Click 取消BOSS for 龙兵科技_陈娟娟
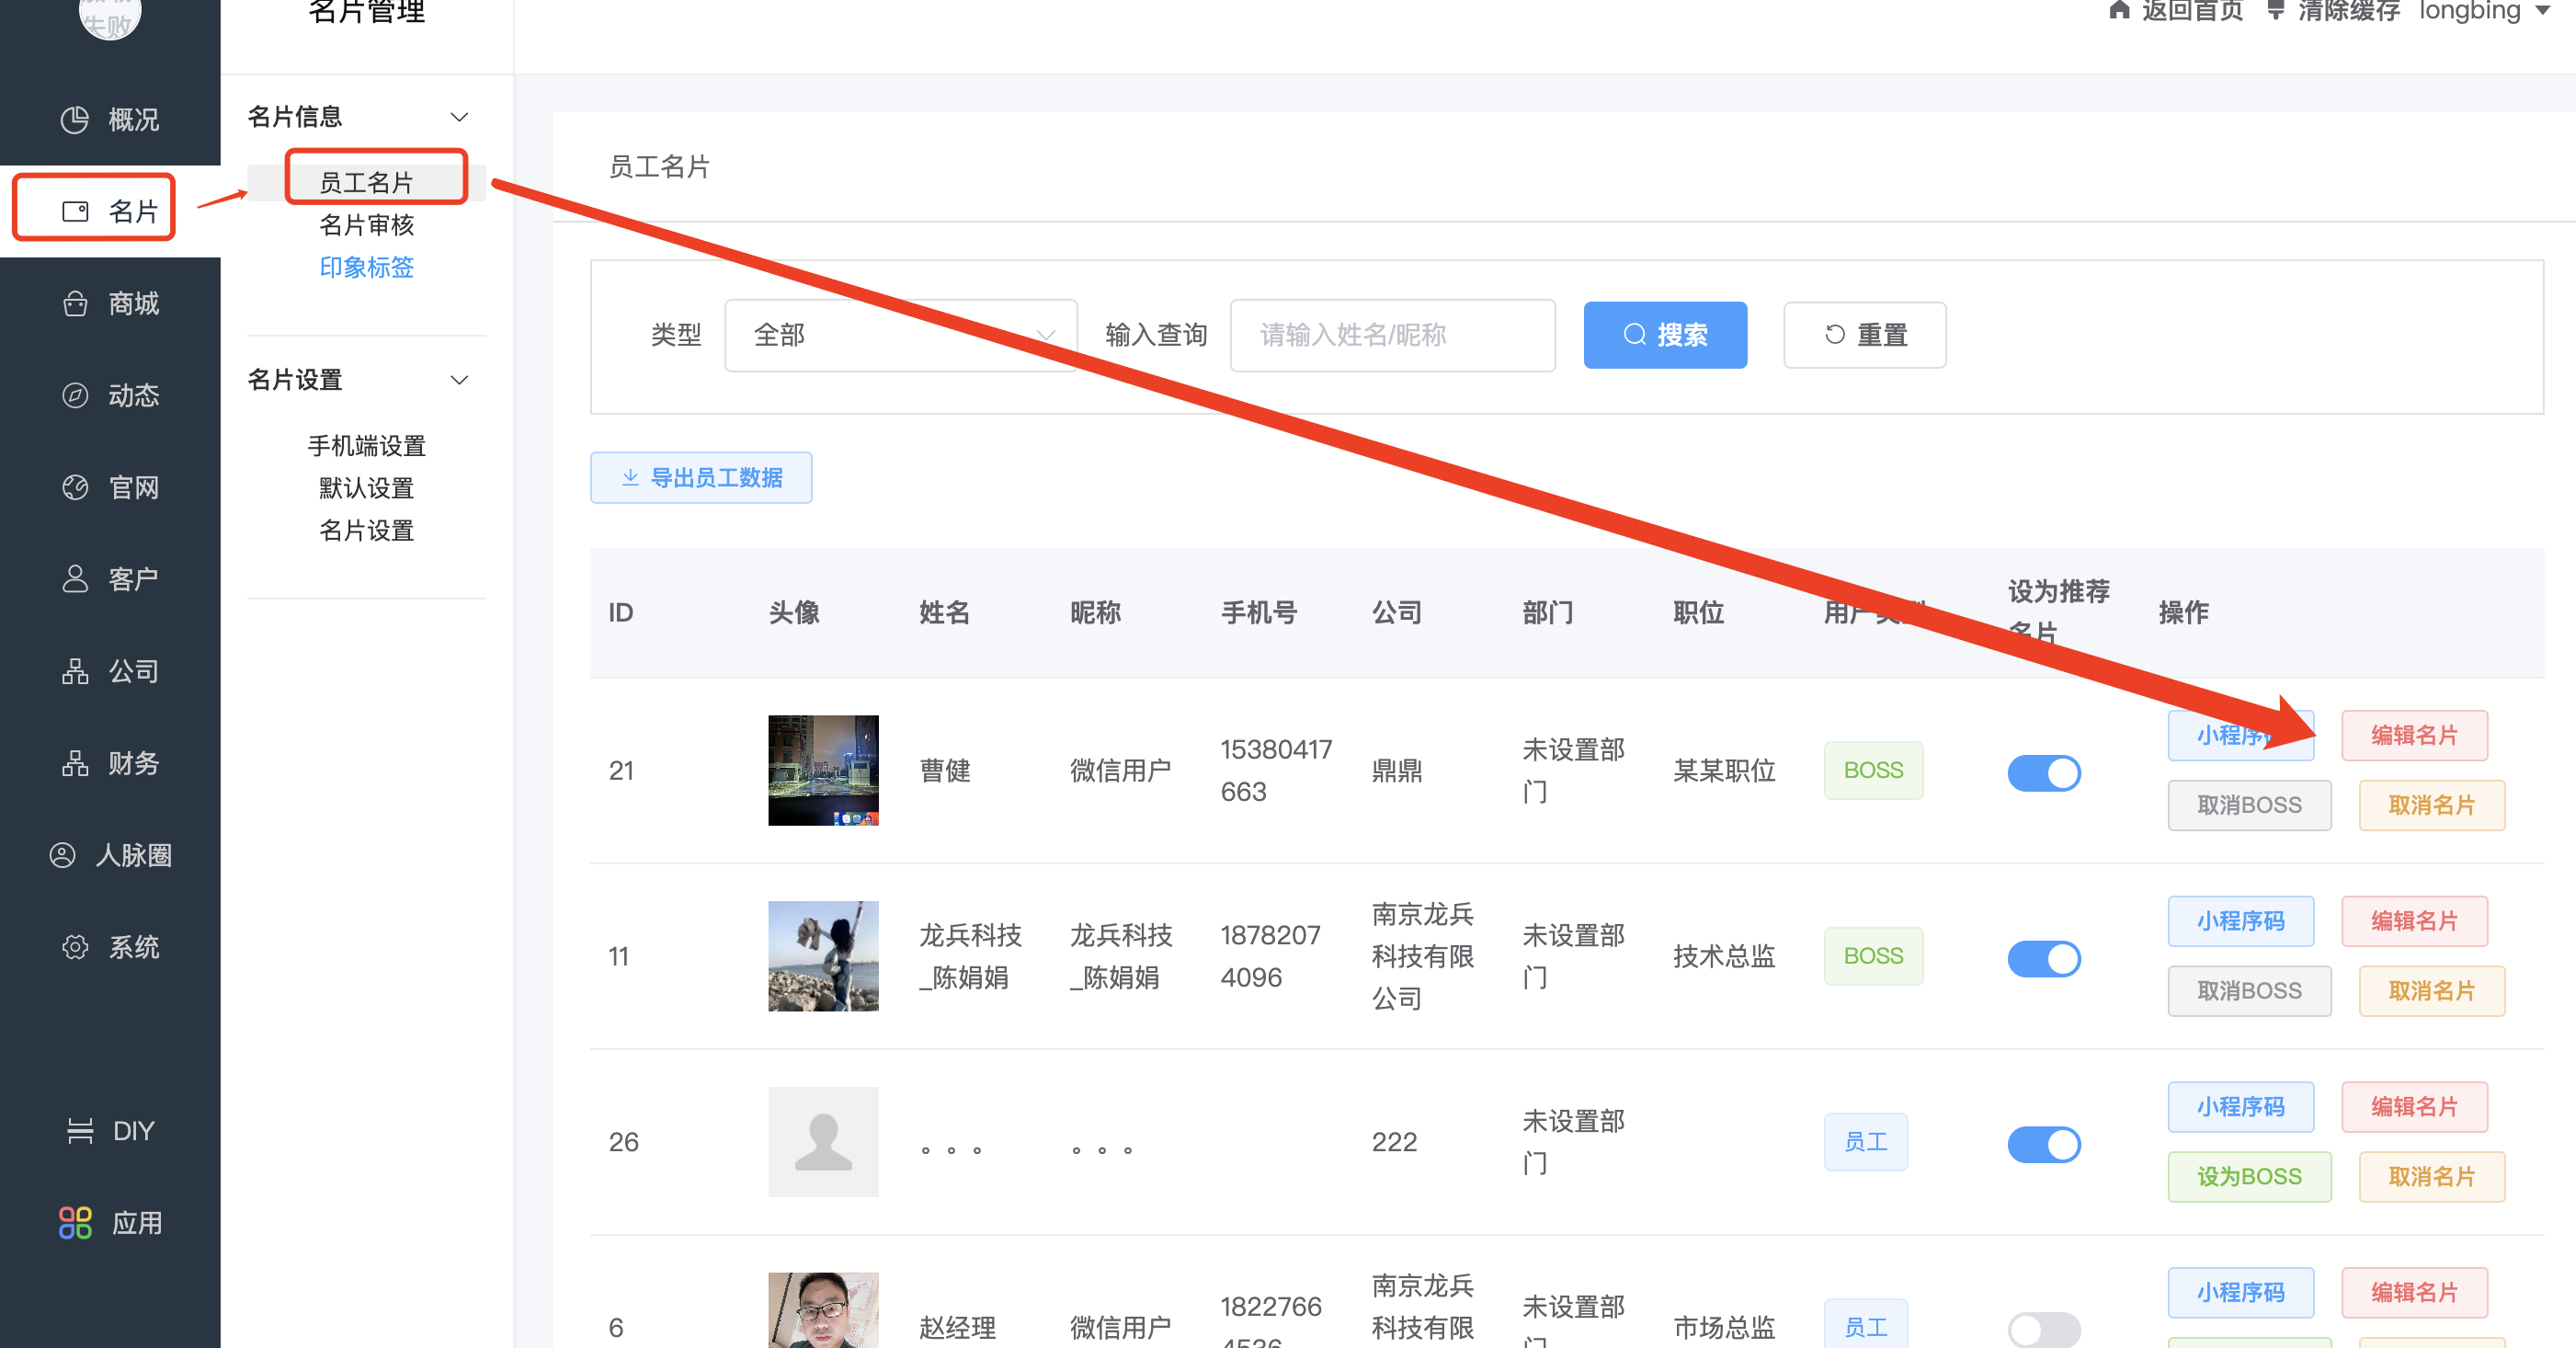The width and height of the screenshot is (2576, 1348). [x=2249, y=991]
